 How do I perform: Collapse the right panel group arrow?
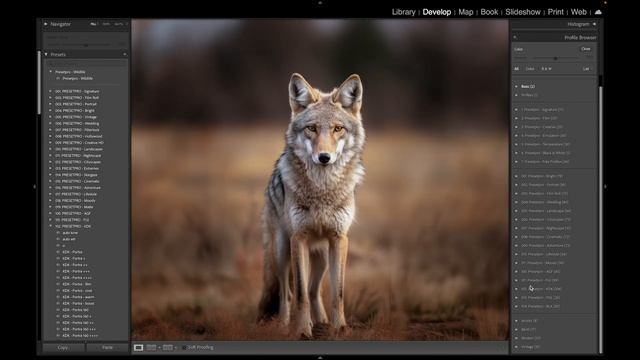[605, 187]
